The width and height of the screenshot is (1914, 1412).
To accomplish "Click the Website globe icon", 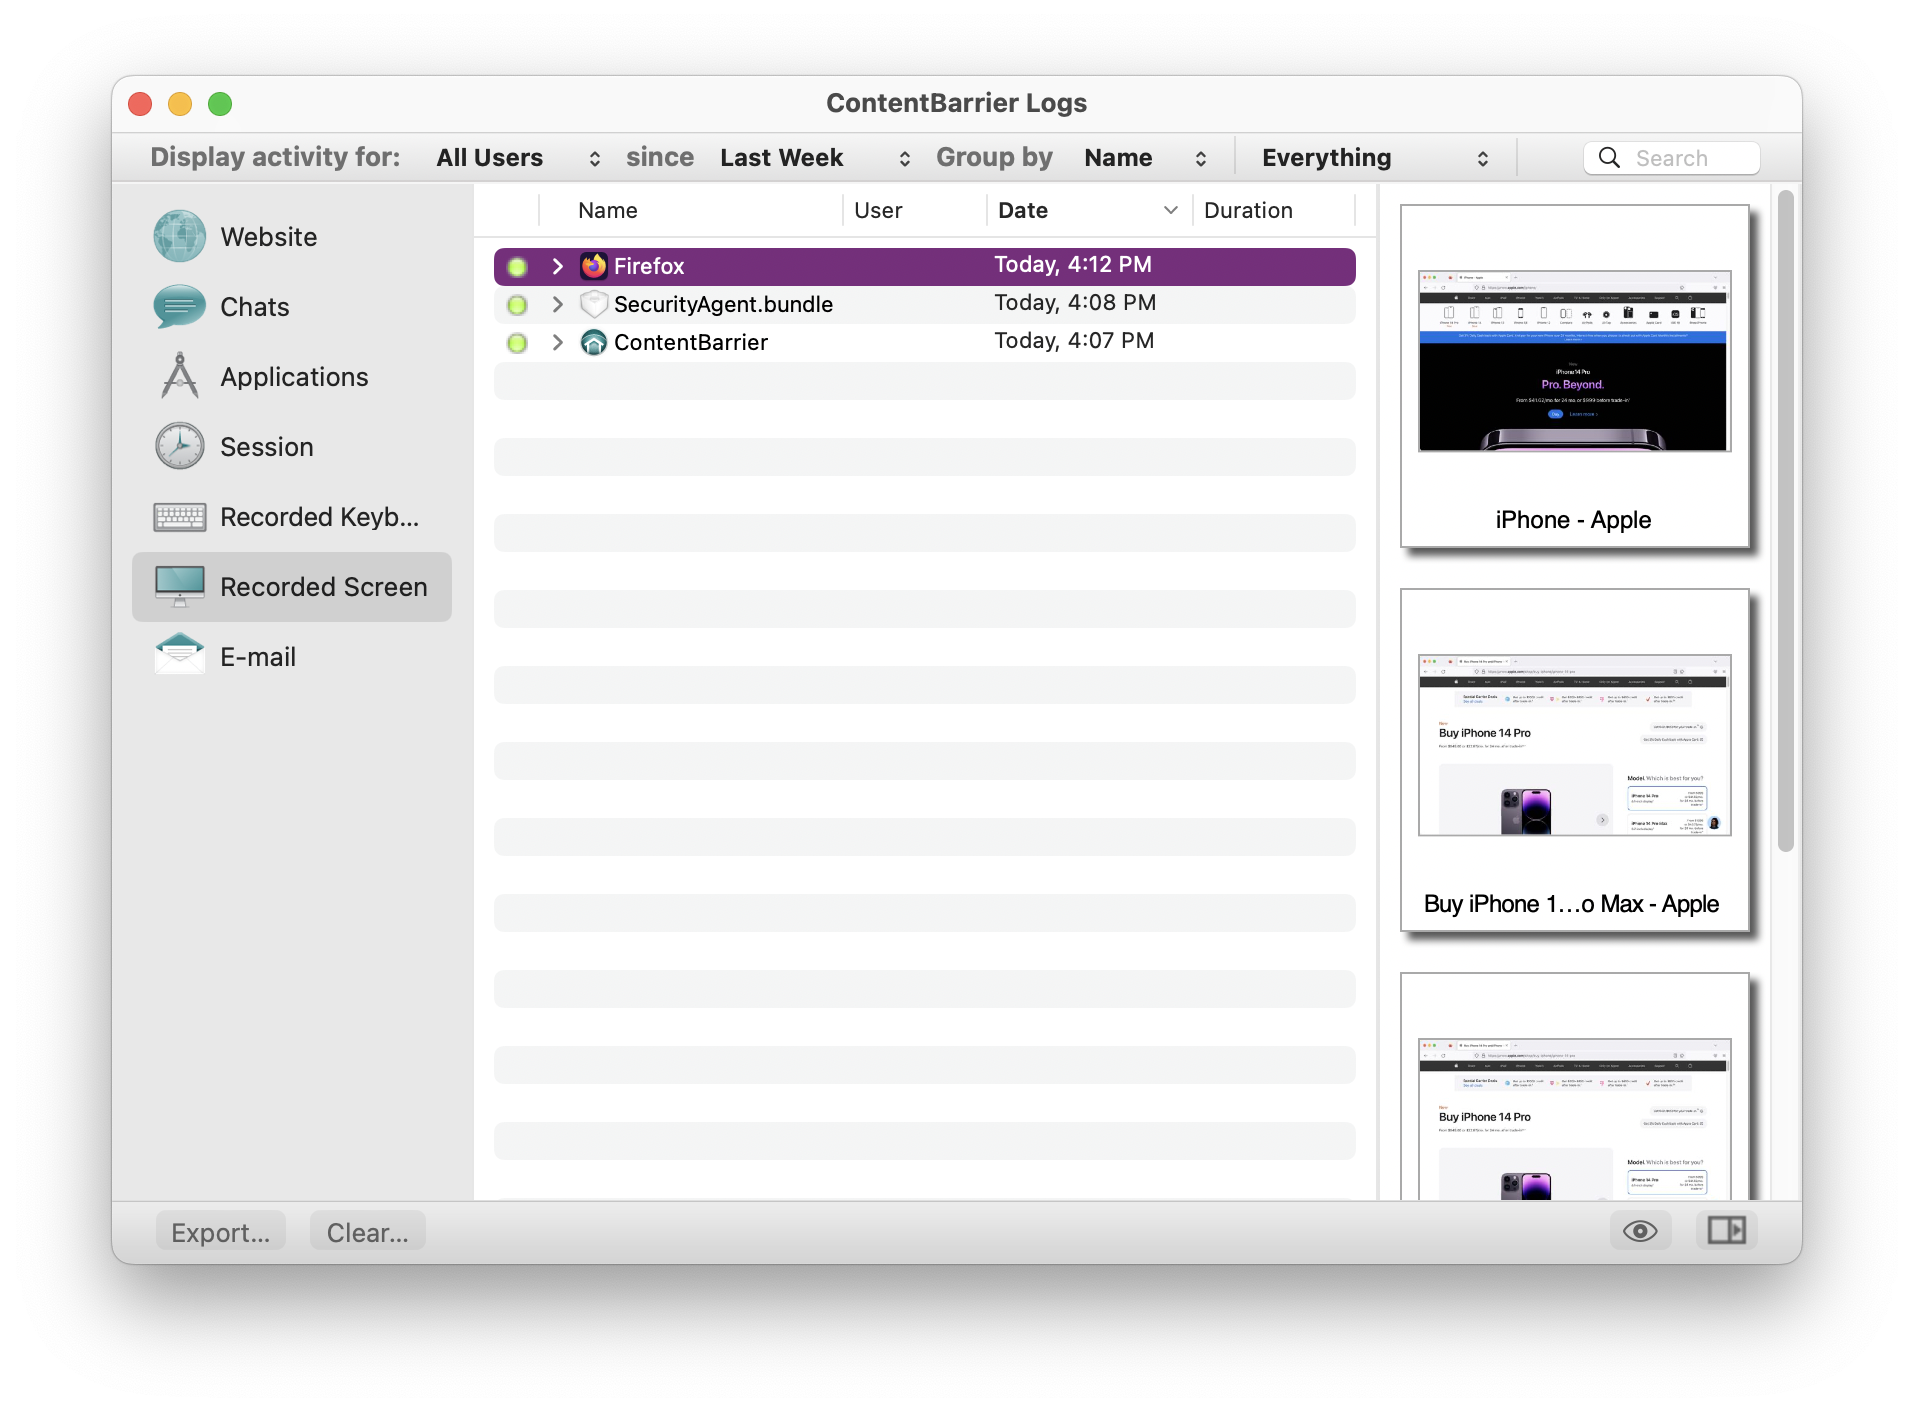I will (x=179, y=237).
